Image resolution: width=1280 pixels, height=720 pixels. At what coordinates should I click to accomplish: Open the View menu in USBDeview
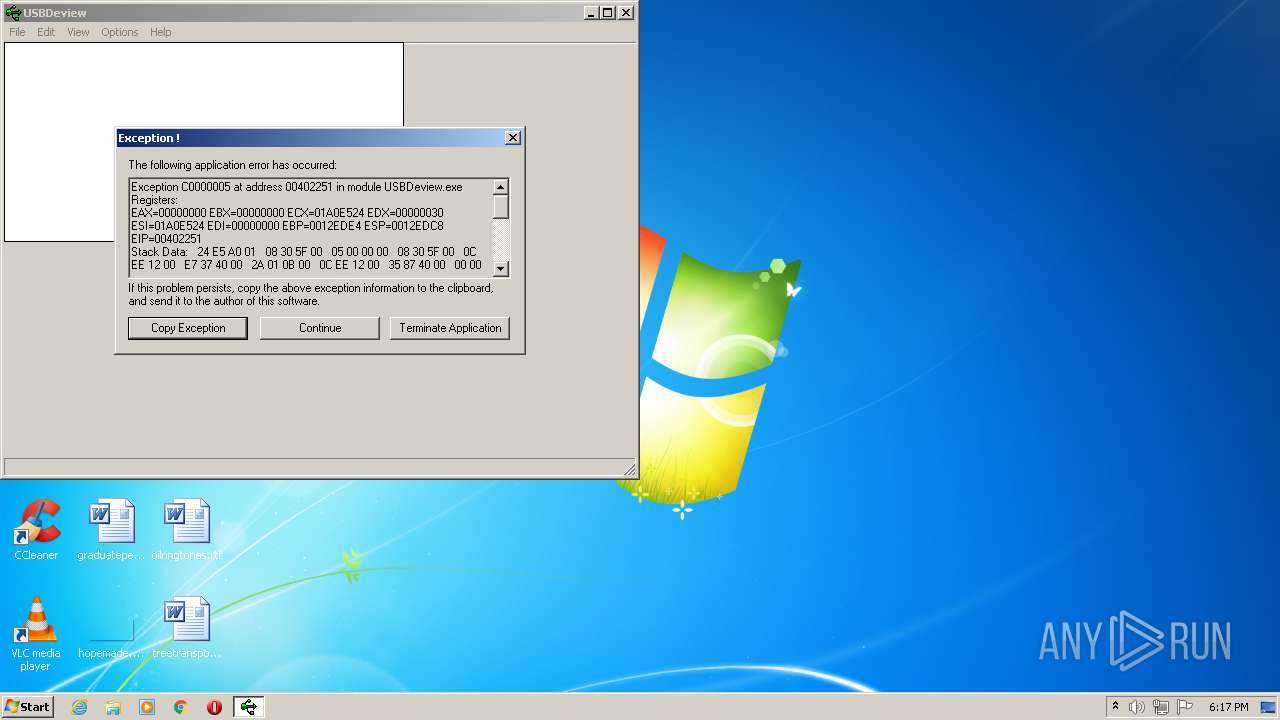pos(78,32)
